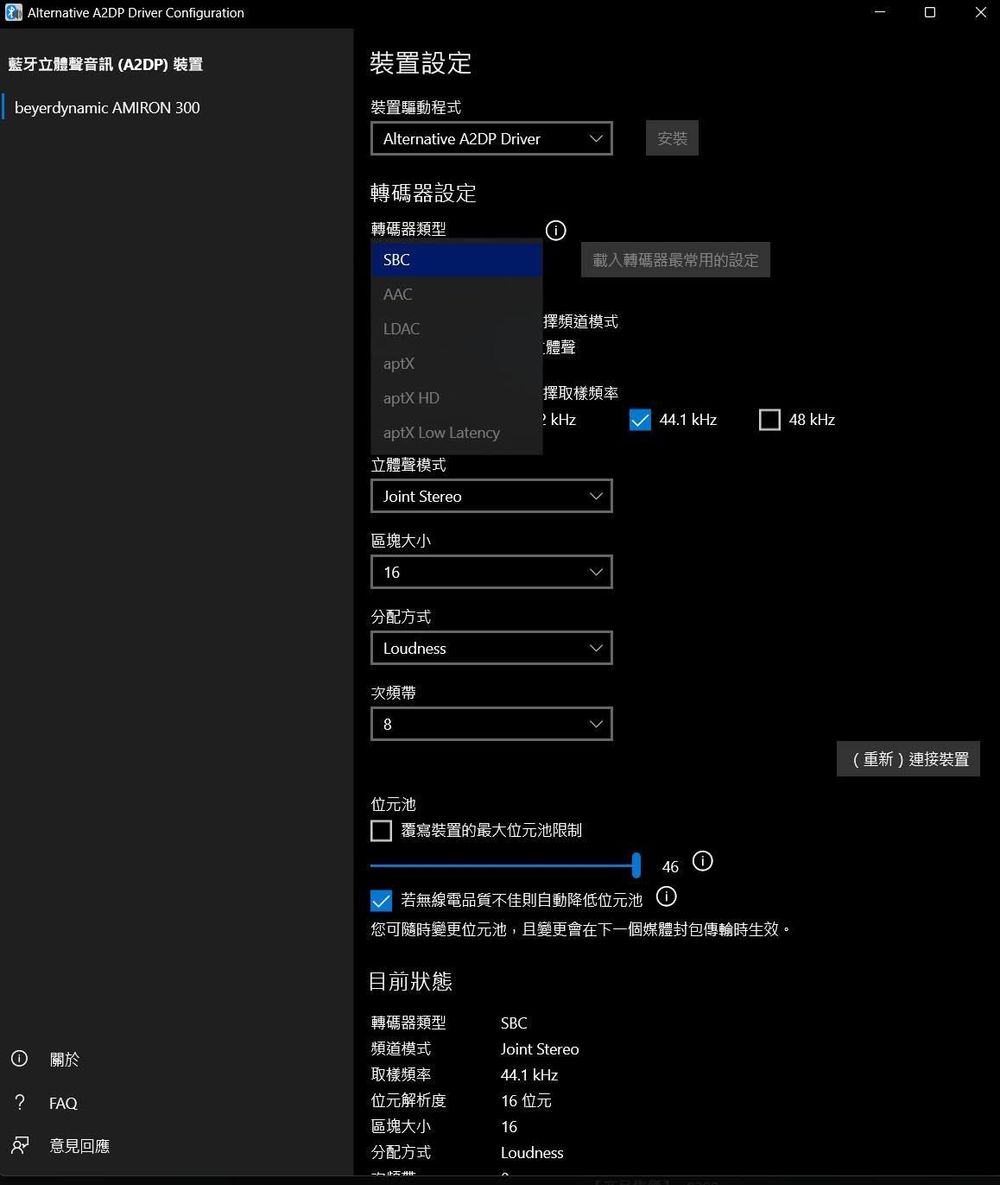Check the 48 kHz sampling rate
Screen dimensions: 1000x1185
(769, 420)
